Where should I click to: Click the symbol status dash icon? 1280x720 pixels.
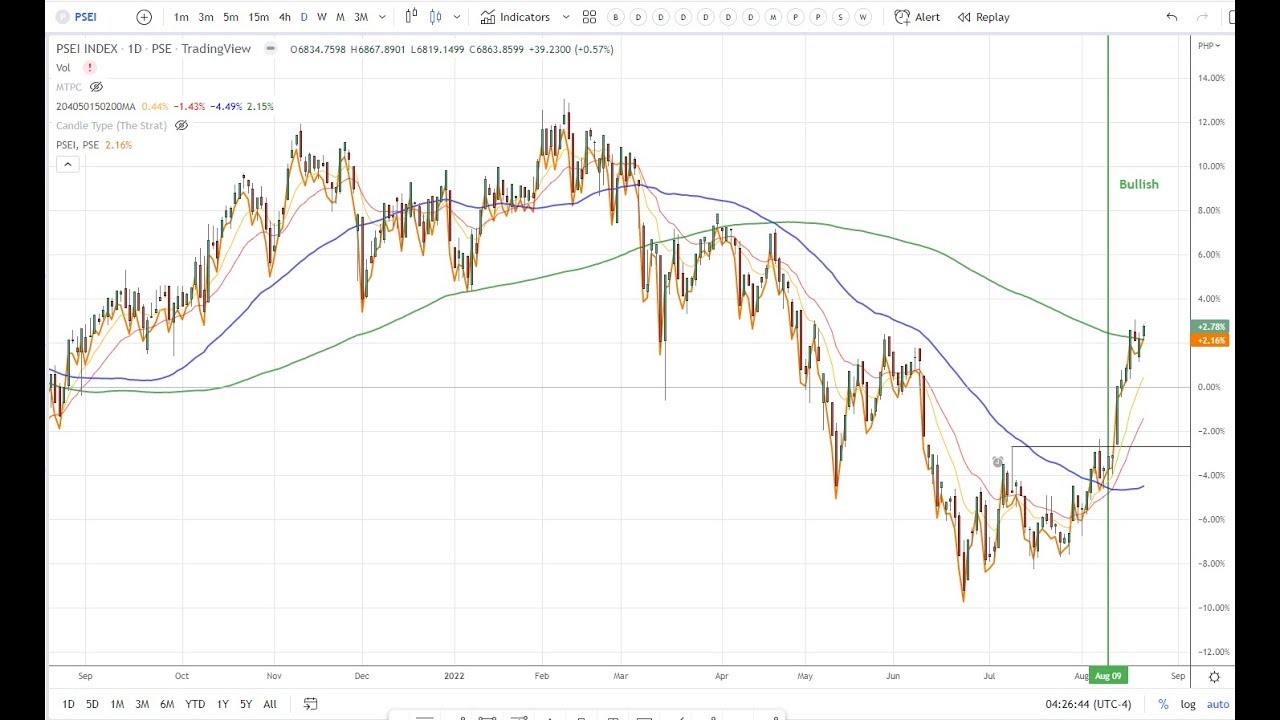[270, 49]
